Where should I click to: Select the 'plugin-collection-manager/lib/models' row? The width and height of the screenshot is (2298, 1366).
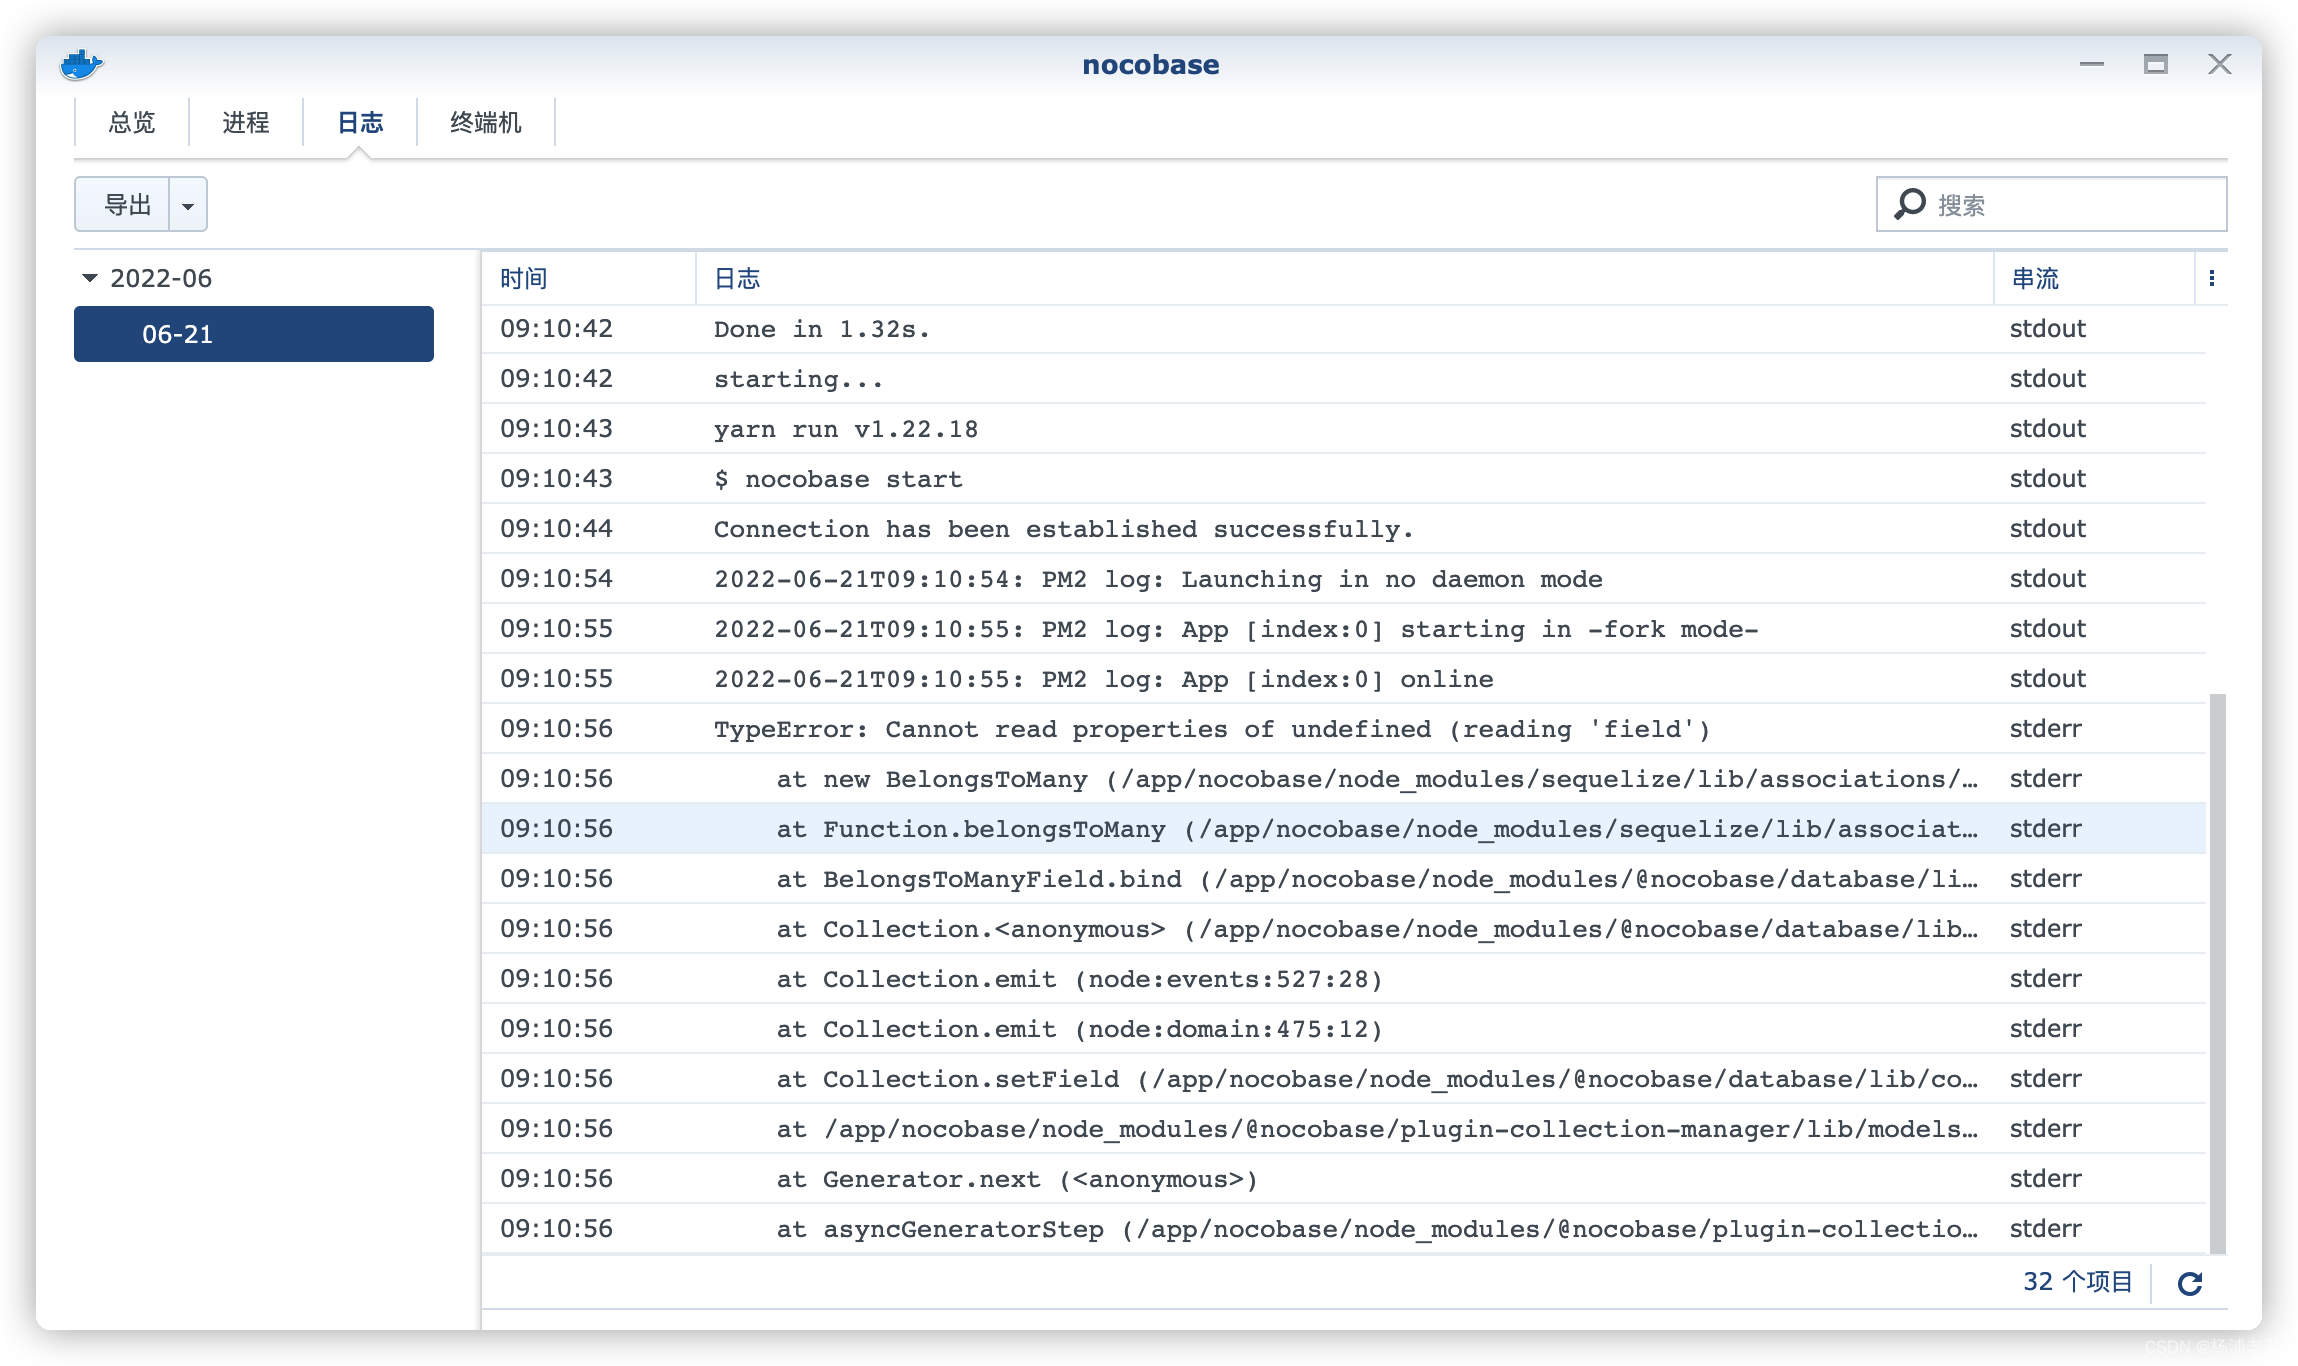(x=1344, y=1129)
